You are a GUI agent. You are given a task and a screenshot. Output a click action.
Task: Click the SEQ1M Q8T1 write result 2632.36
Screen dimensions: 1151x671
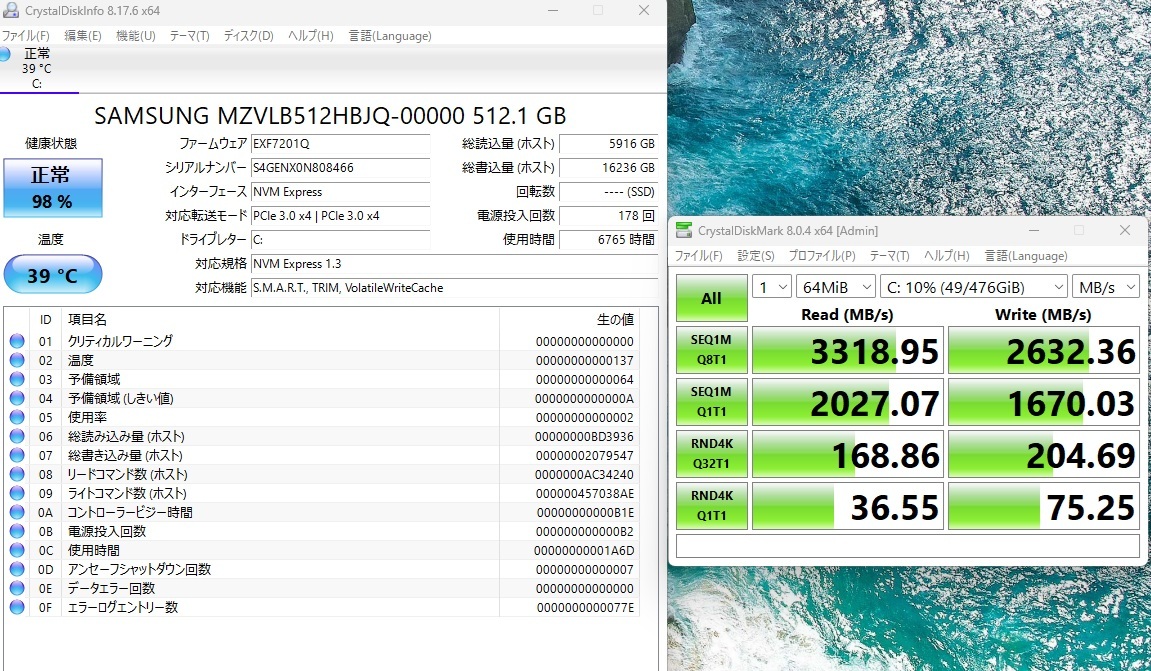1044,350
